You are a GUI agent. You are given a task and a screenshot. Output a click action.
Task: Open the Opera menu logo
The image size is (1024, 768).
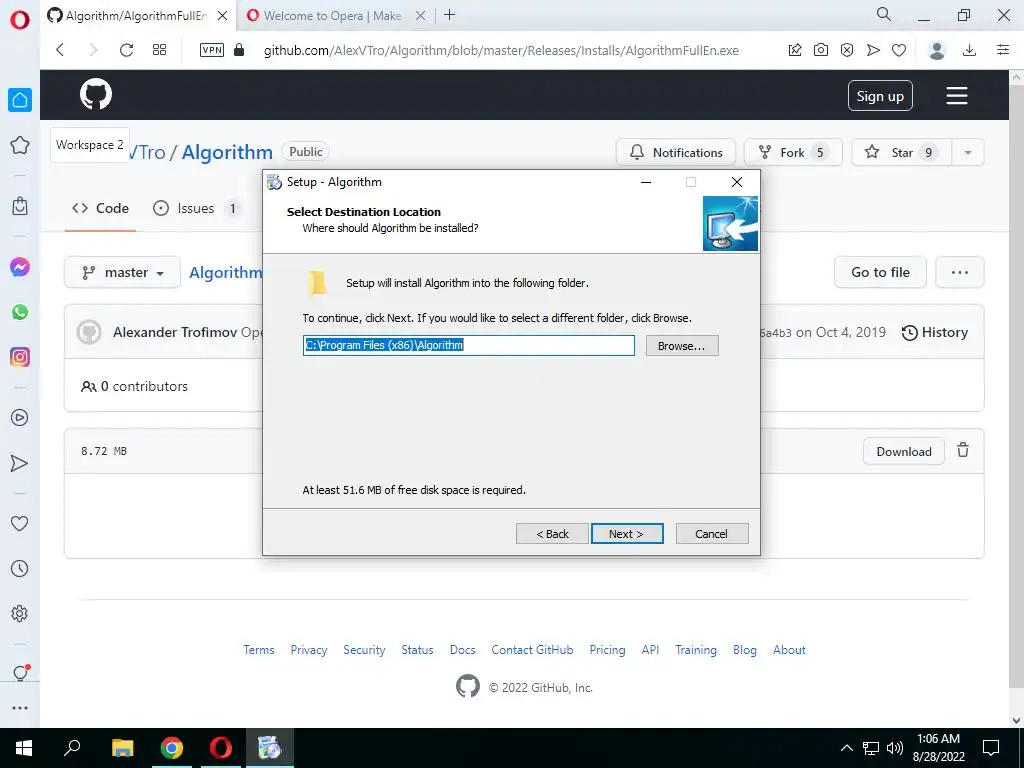pyautogui.click(x=20, y=20)
